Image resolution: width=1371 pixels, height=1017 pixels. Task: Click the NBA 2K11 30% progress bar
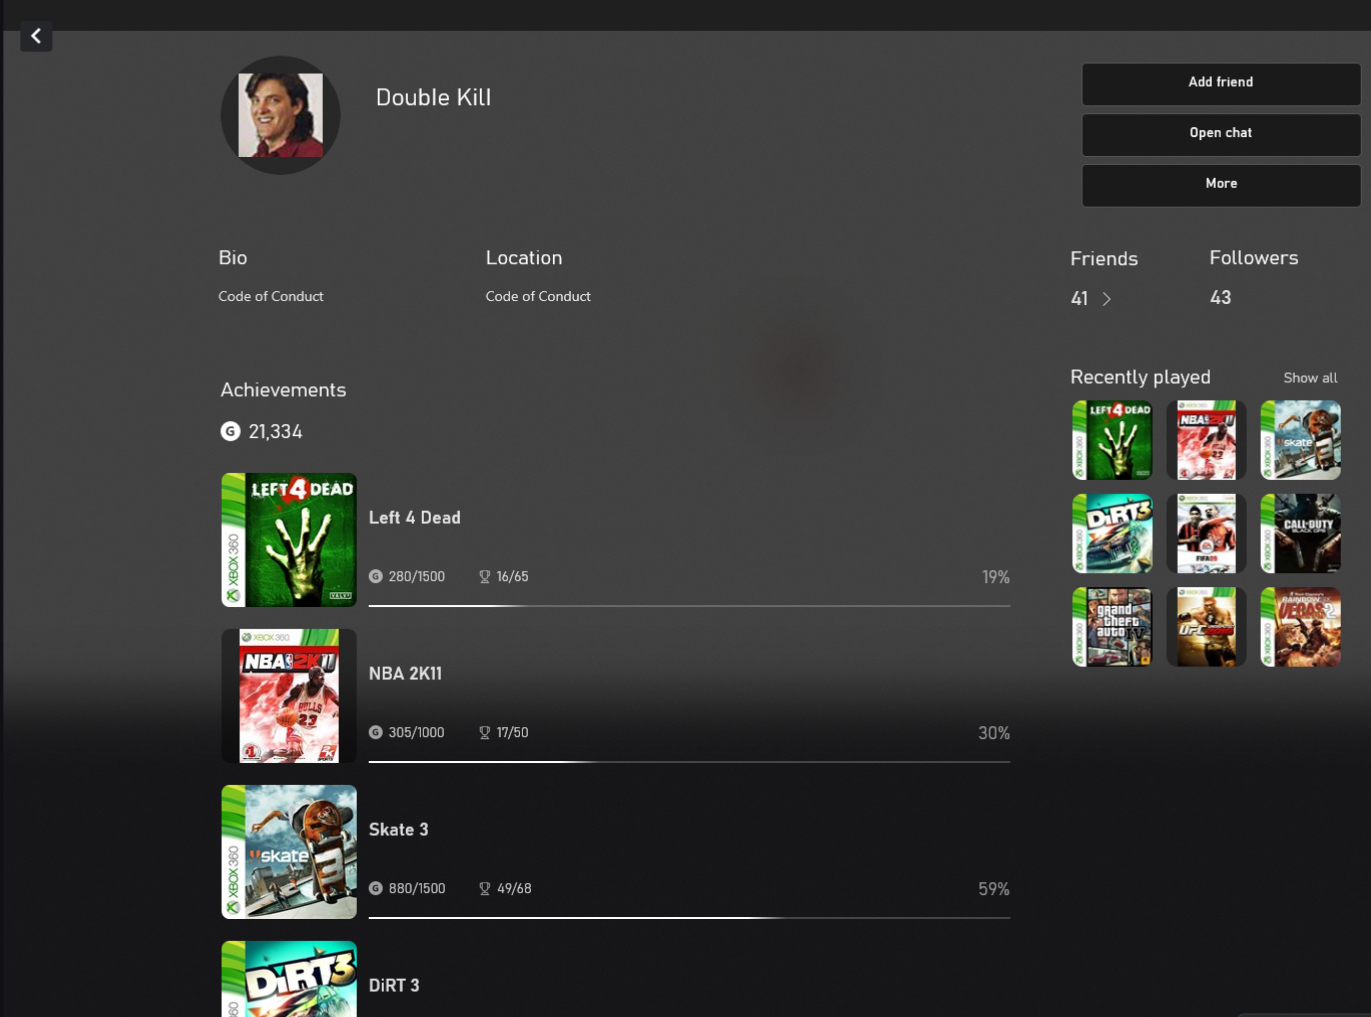click(689, 762)
